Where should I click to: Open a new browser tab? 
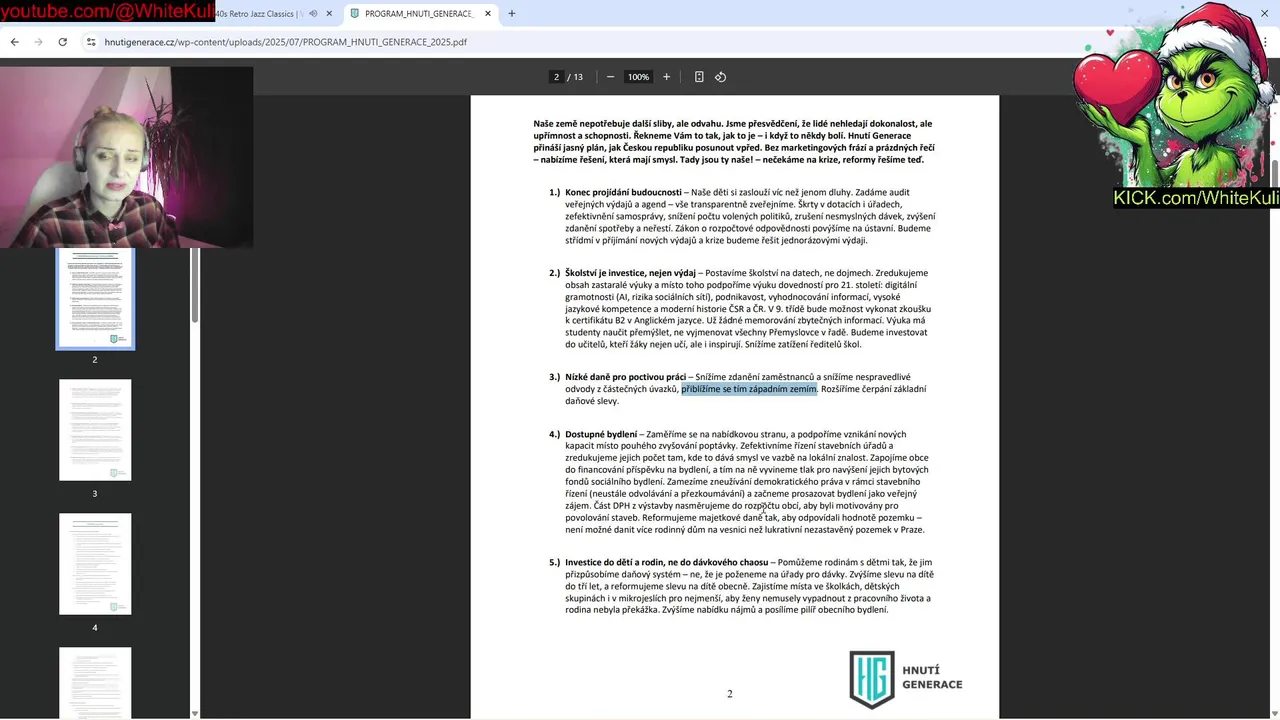[x=512, y=14]
